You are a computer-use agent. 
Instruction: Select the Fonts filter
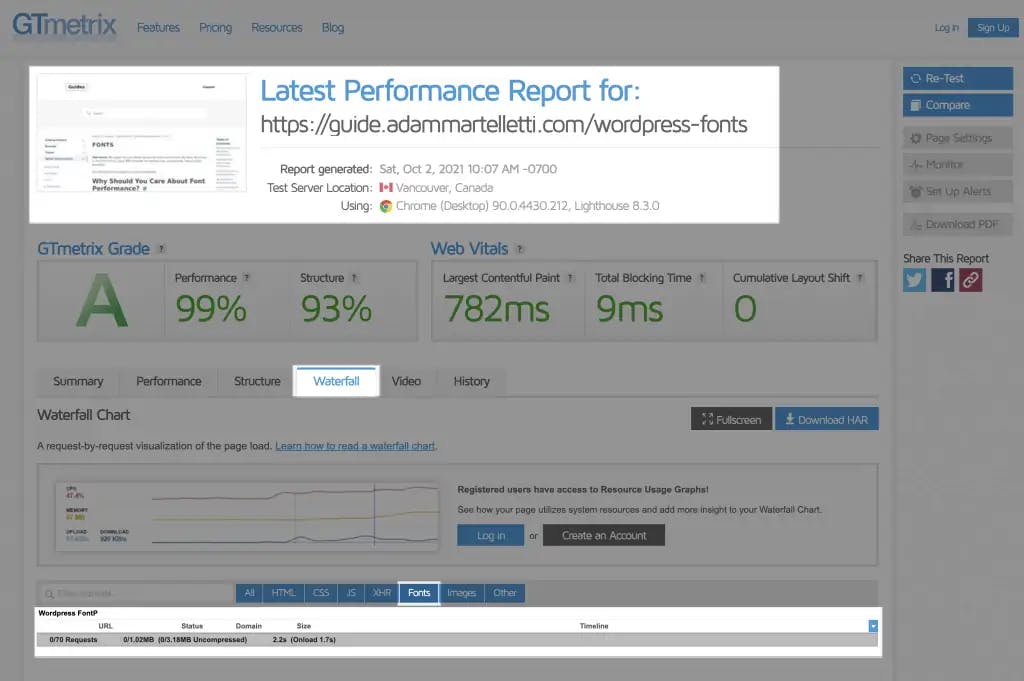(419, 593)
